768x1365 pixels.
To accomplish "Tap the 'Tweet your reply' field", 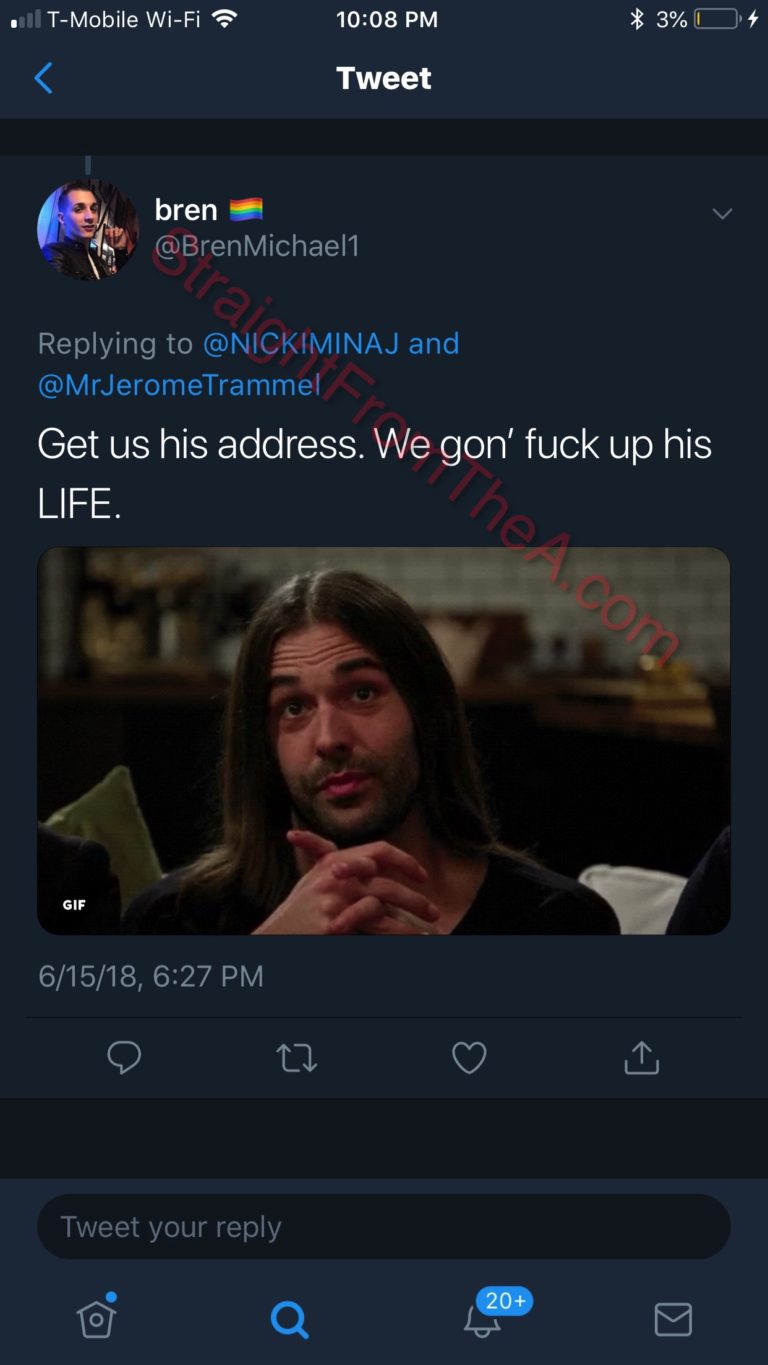I will coord(384,1226).
